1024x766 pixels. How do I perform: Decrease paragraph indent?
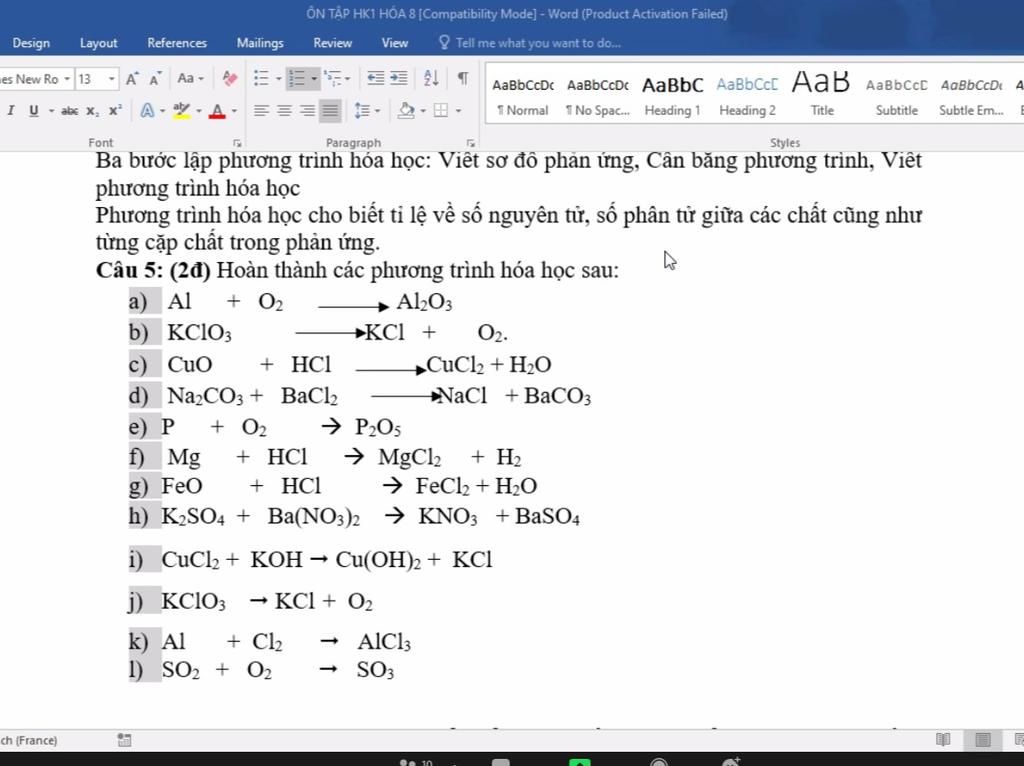tap(376, 78)
